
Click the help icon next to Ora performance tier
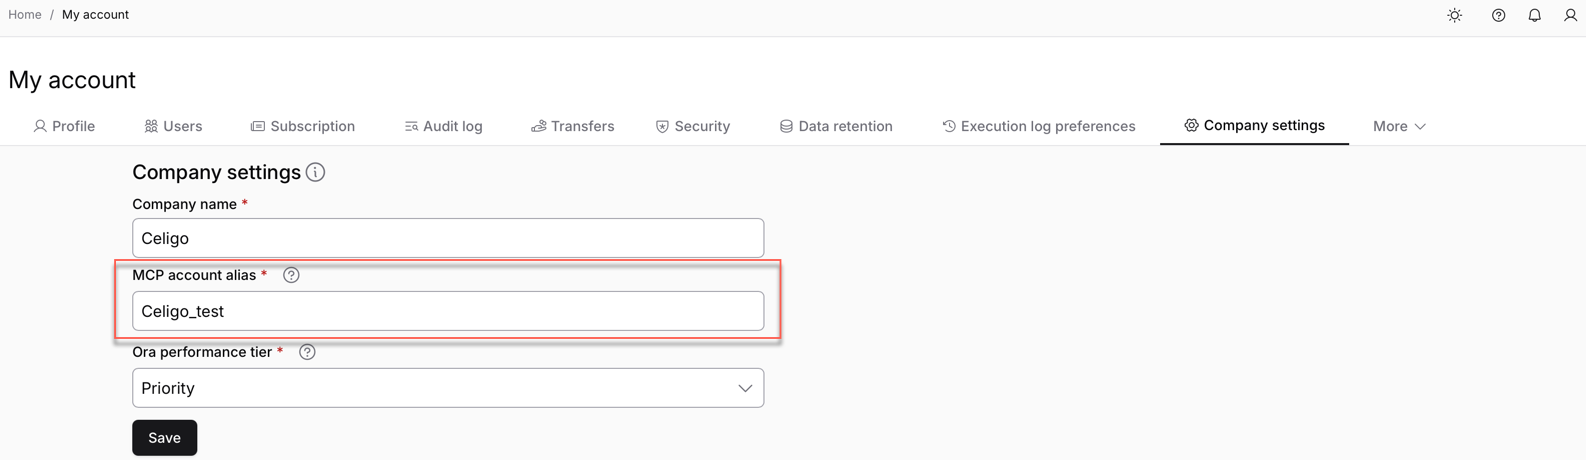coord(307,352)
